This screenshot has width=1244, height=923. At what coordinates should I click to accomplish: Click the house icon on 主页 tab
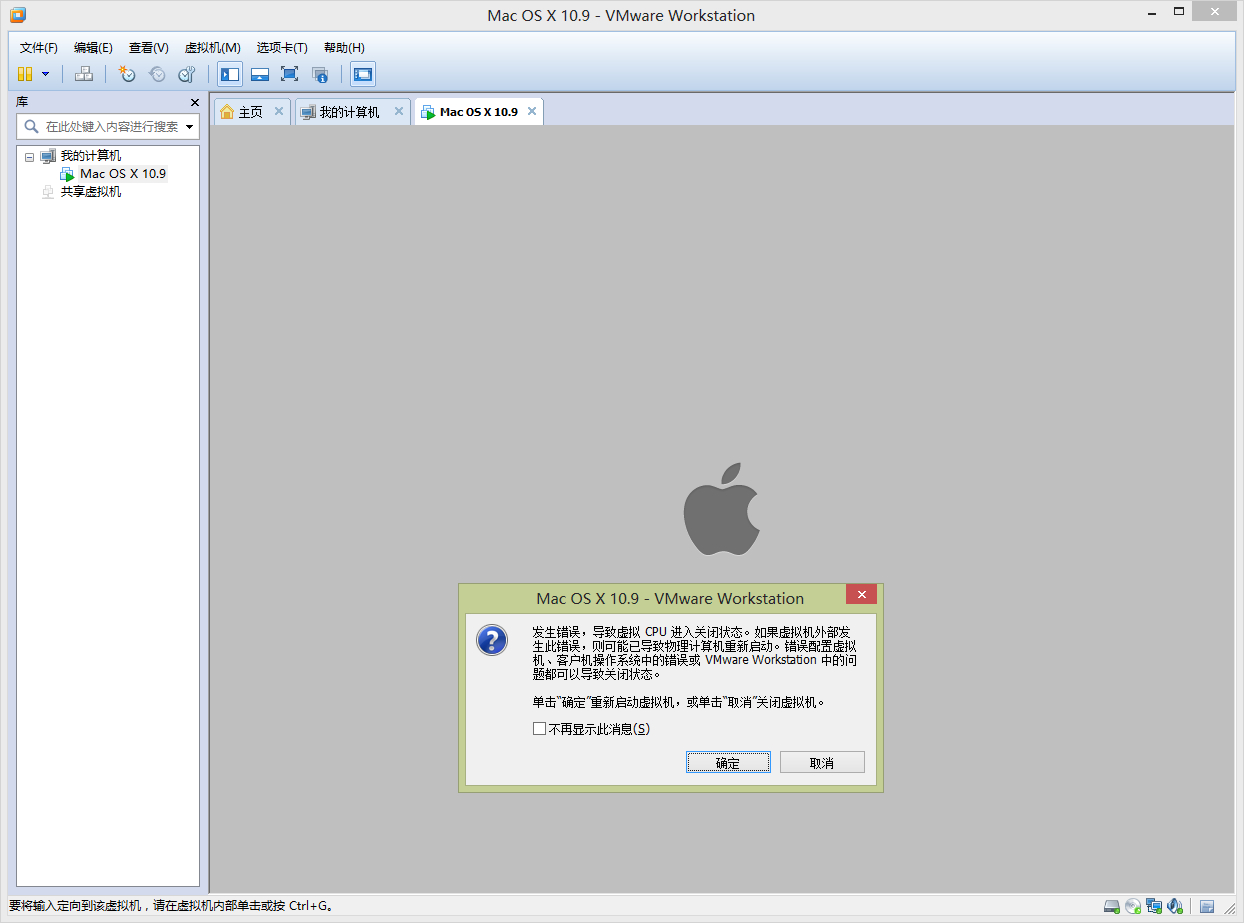click(x=227, y=112)
